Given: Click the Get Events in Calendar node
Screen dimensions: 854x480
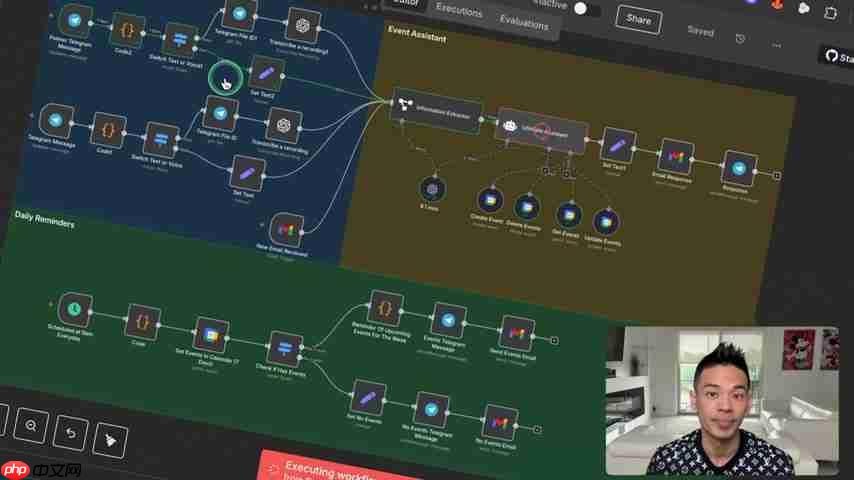Looking at the screenshot, I should (211, 334).
